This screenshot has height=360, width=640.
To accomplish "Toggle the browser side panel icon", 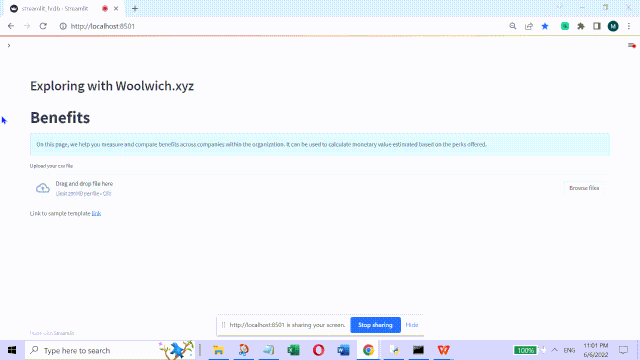I will click(597, 26).
